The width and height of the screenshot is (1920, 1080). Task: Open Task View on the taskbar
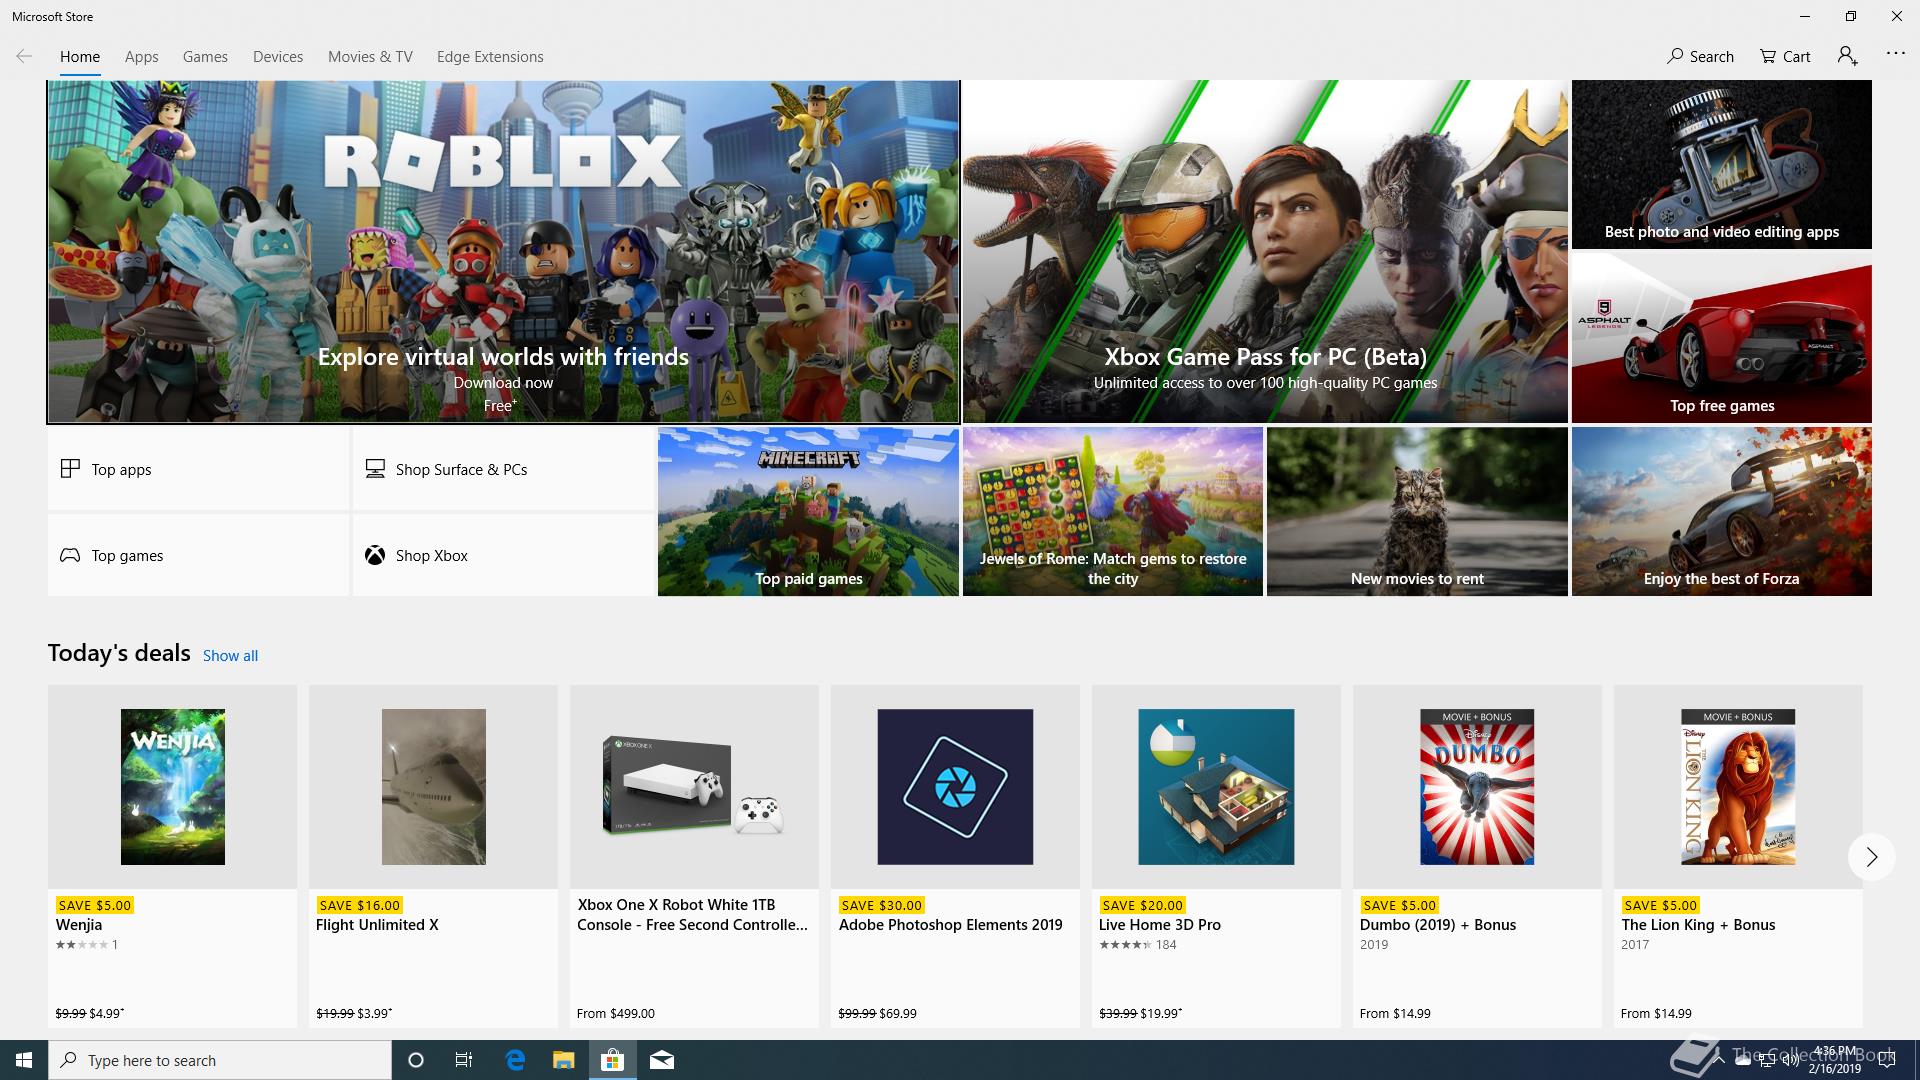tap(464, 1060)
